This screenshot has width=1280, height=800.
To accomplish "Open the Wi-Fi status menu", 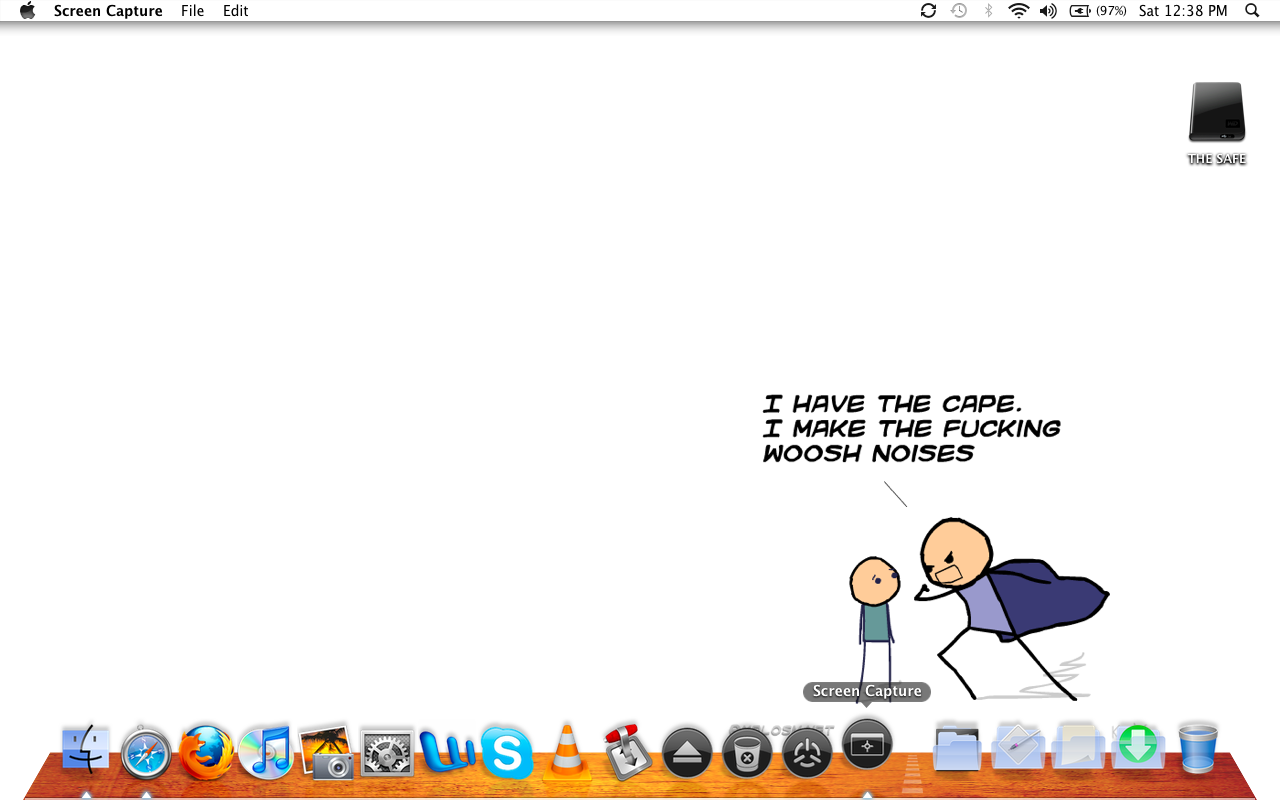I will (1018, 11).
